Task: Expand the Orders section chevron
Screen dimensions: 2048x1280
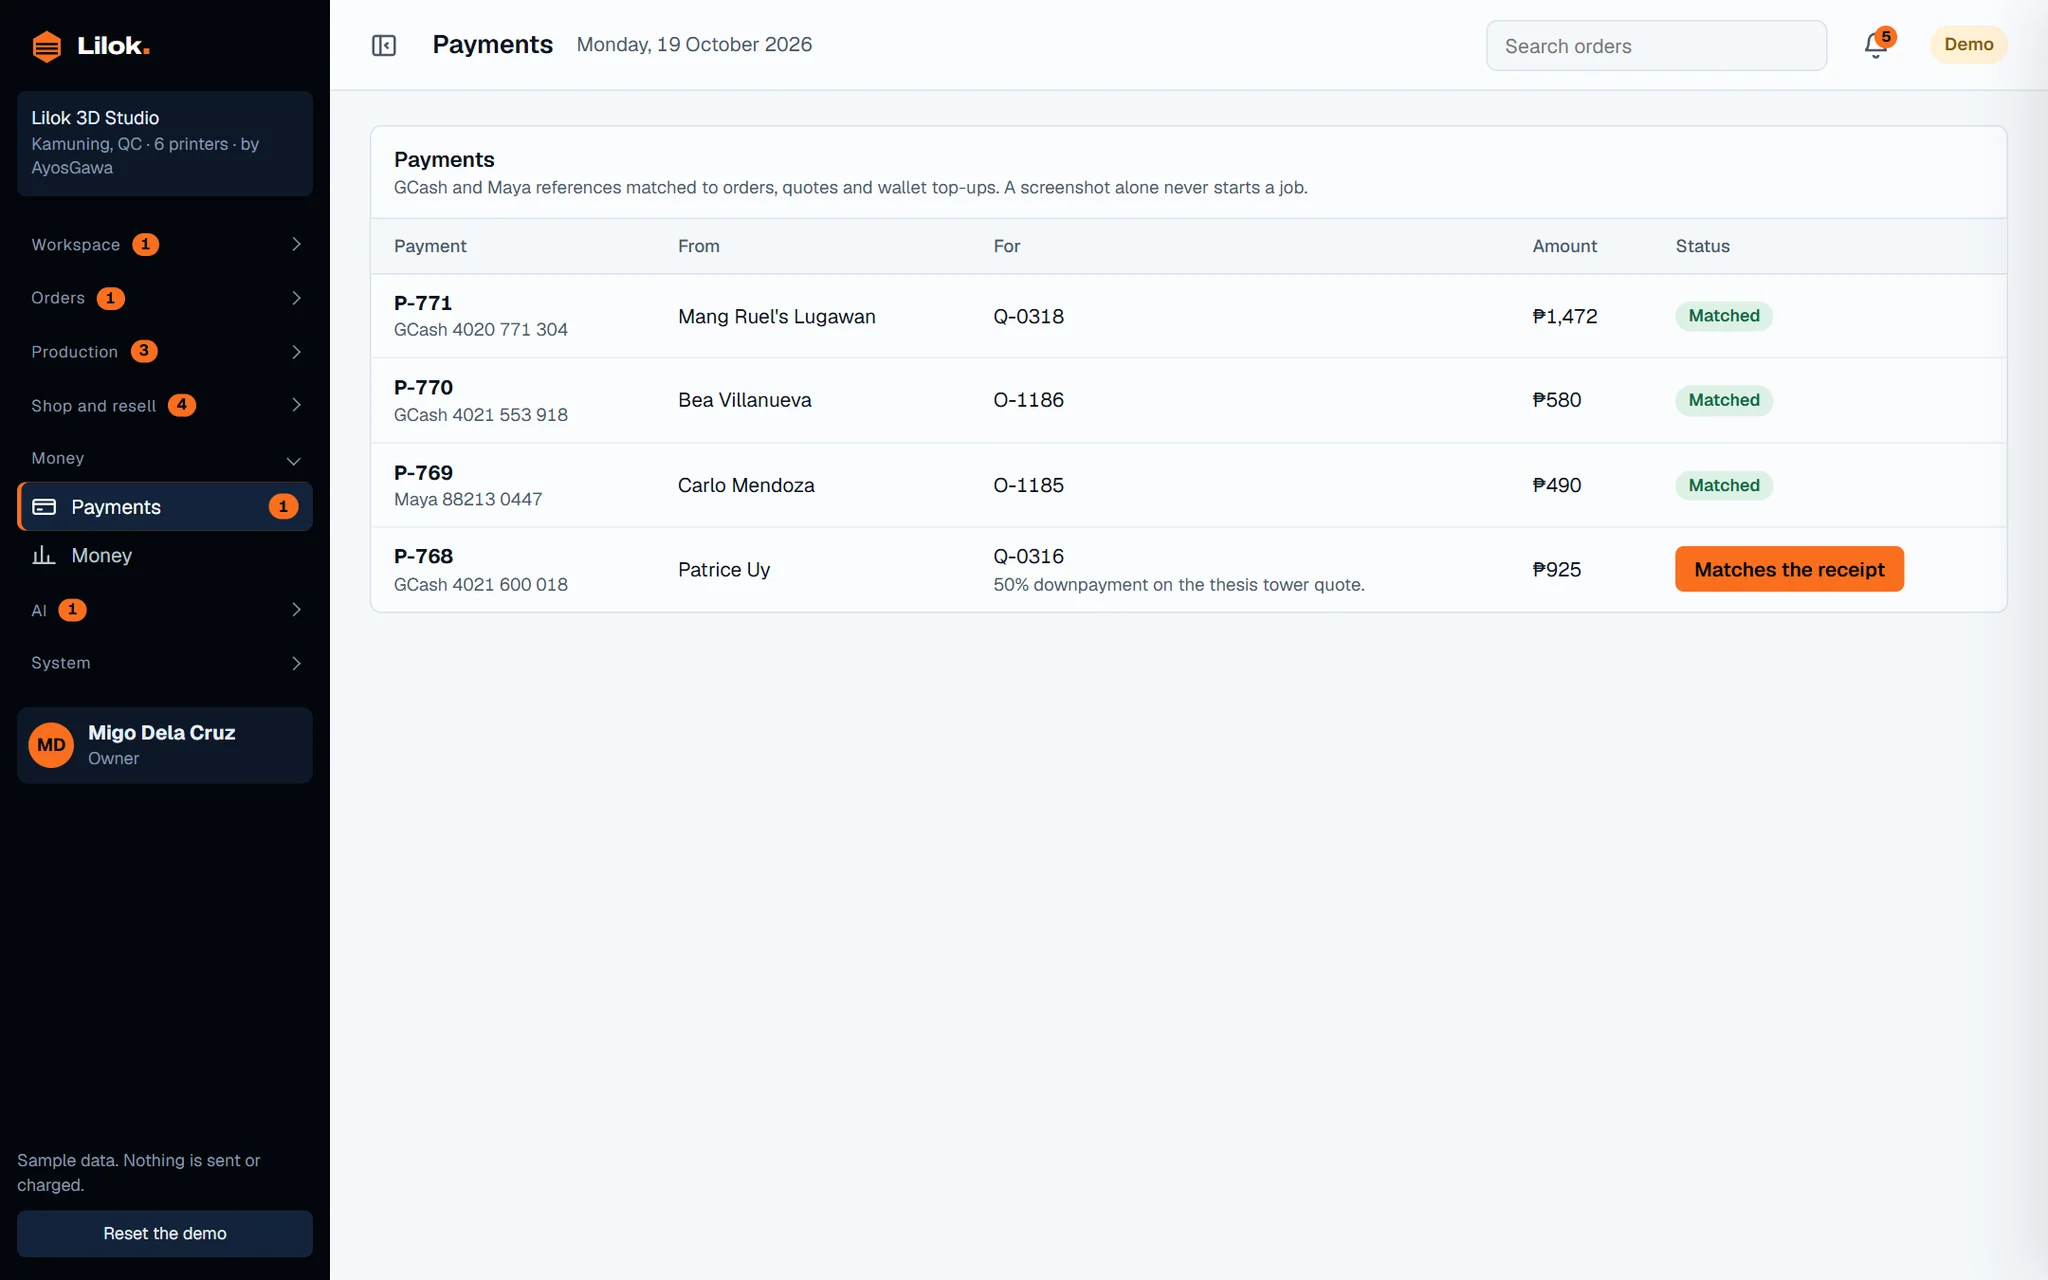Action: 296,298
